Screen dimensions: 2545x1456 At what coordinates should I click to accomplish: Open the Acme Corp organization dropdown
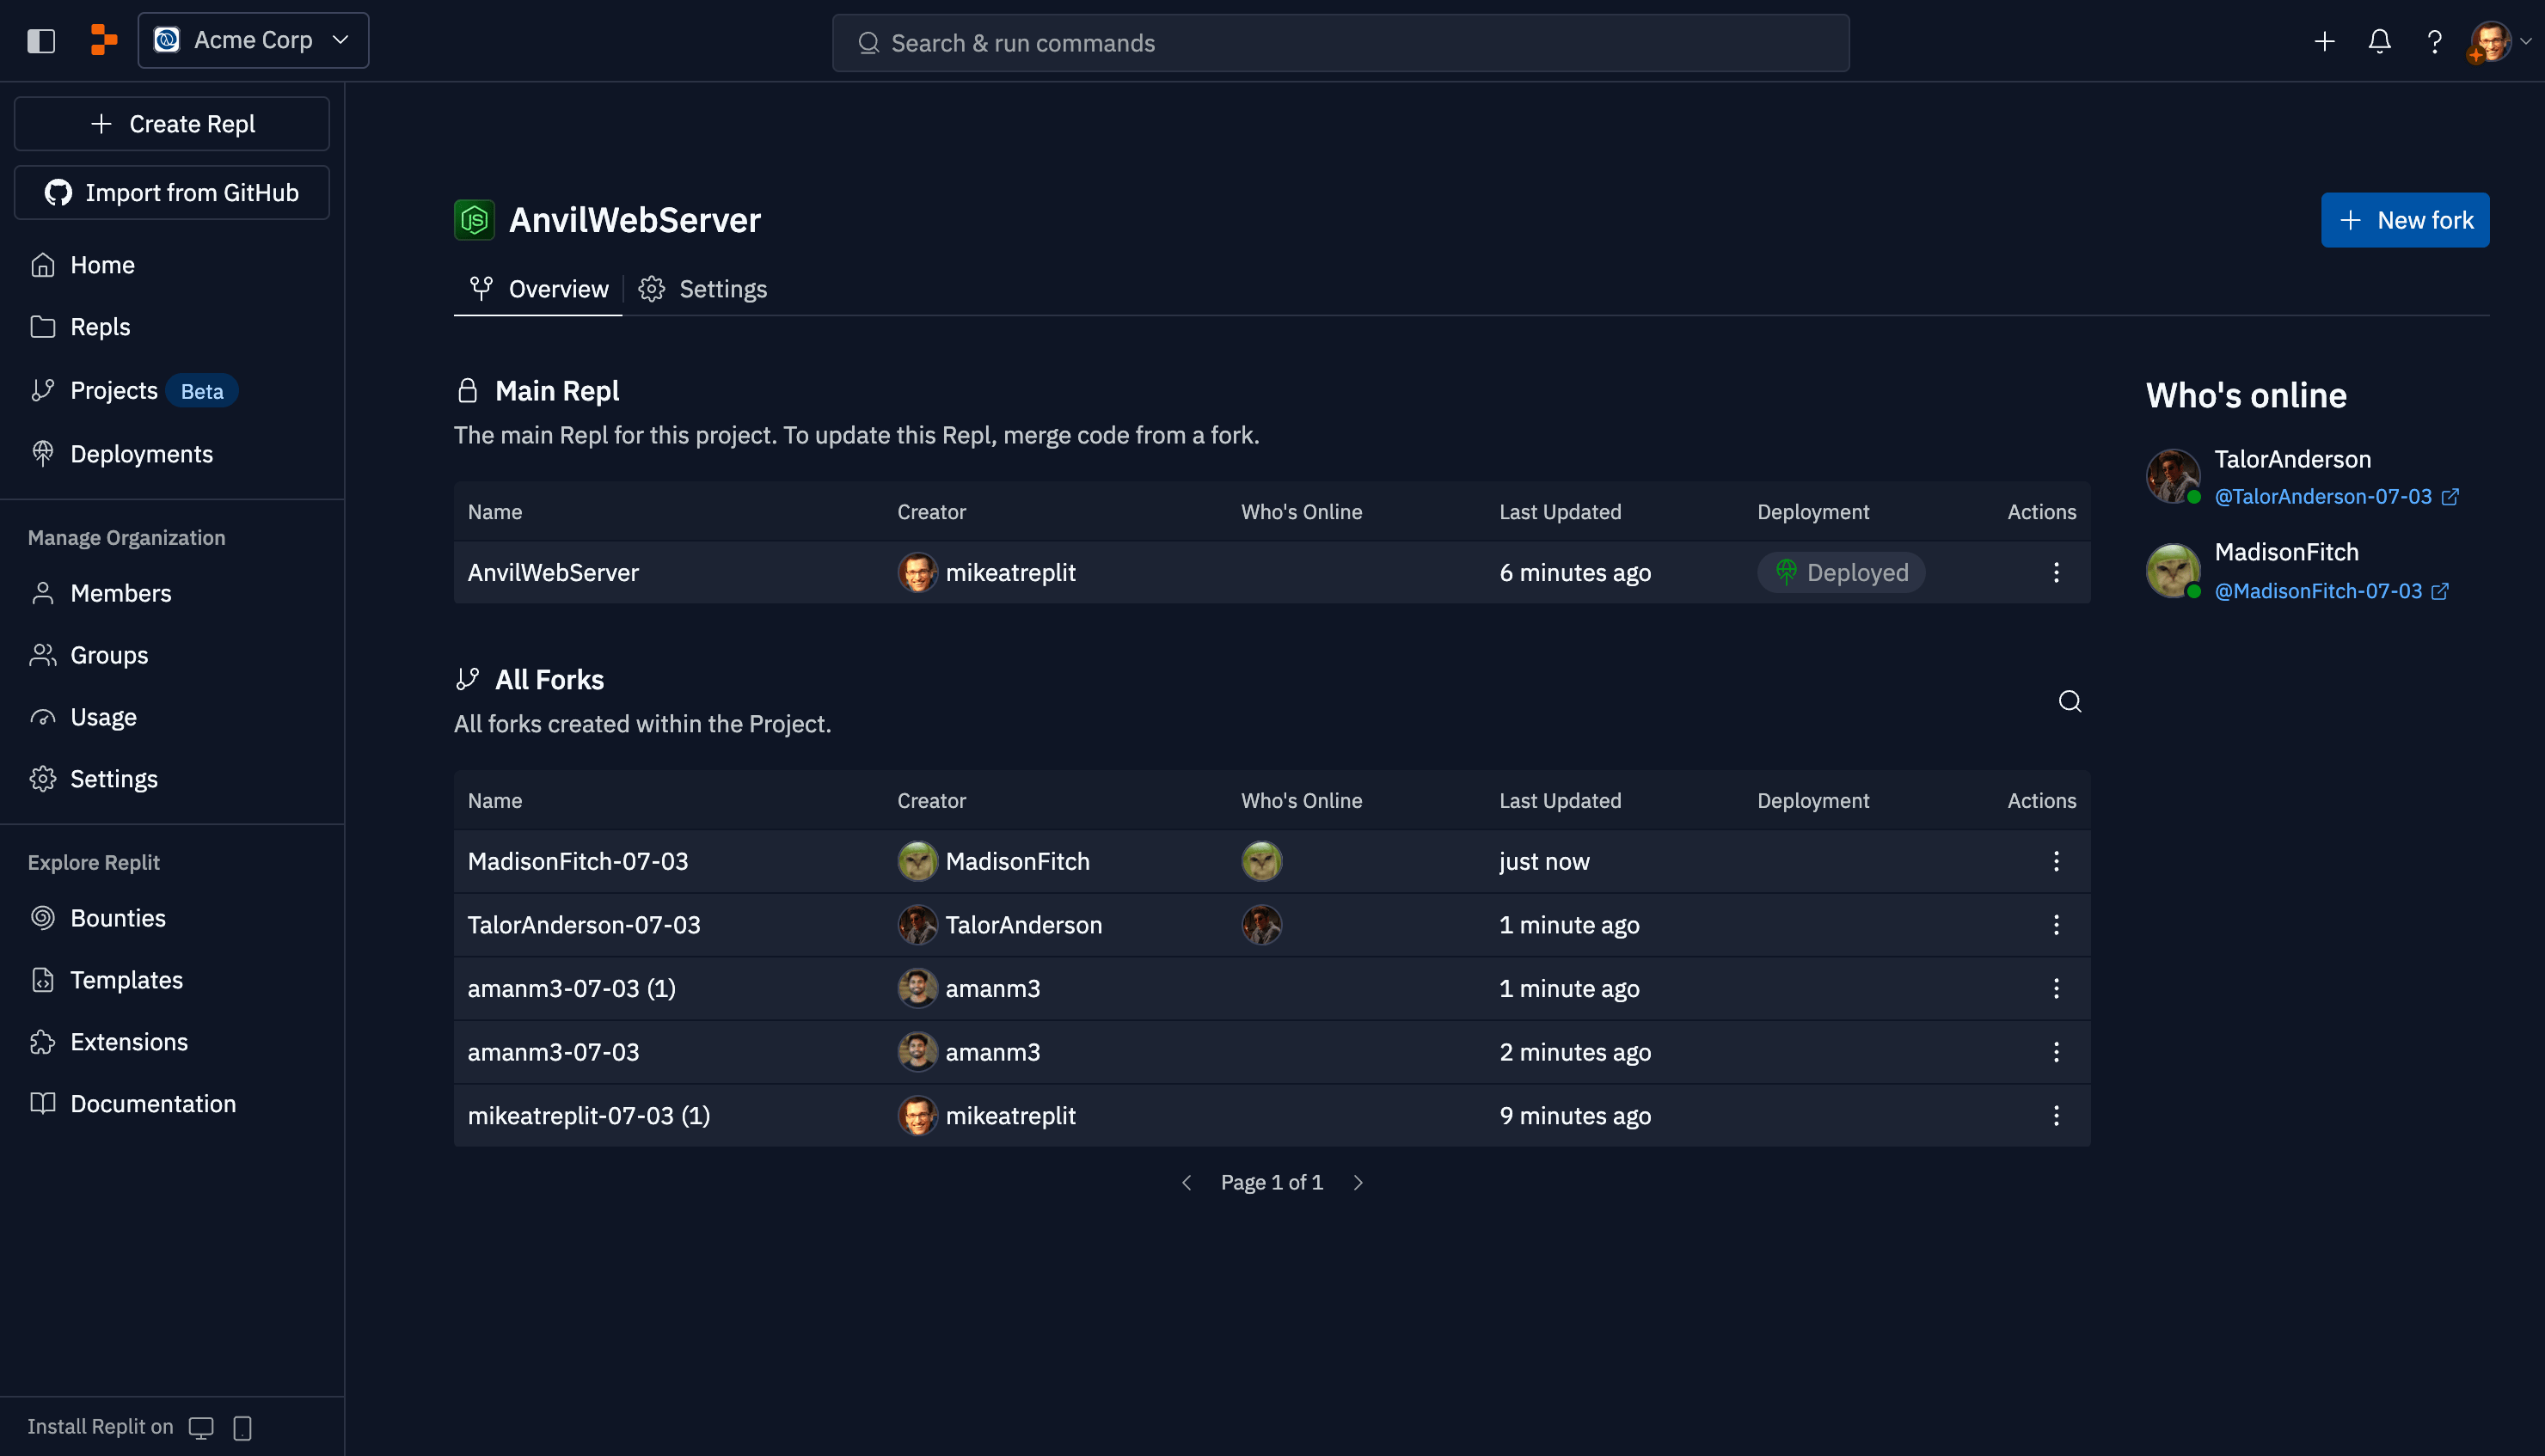(x=253, y=40)
